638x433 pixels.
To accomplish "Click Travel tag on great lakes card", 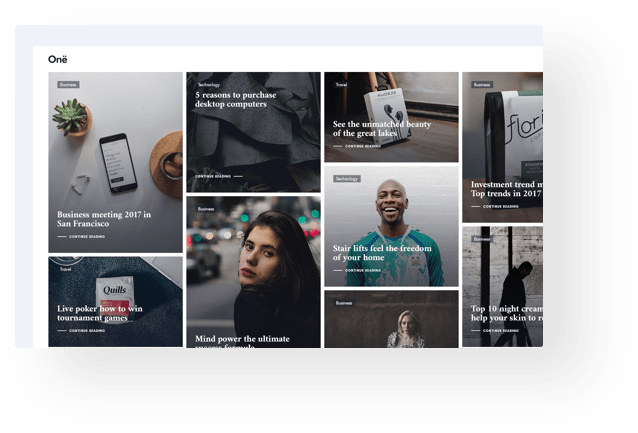I will tap(341, 85).
